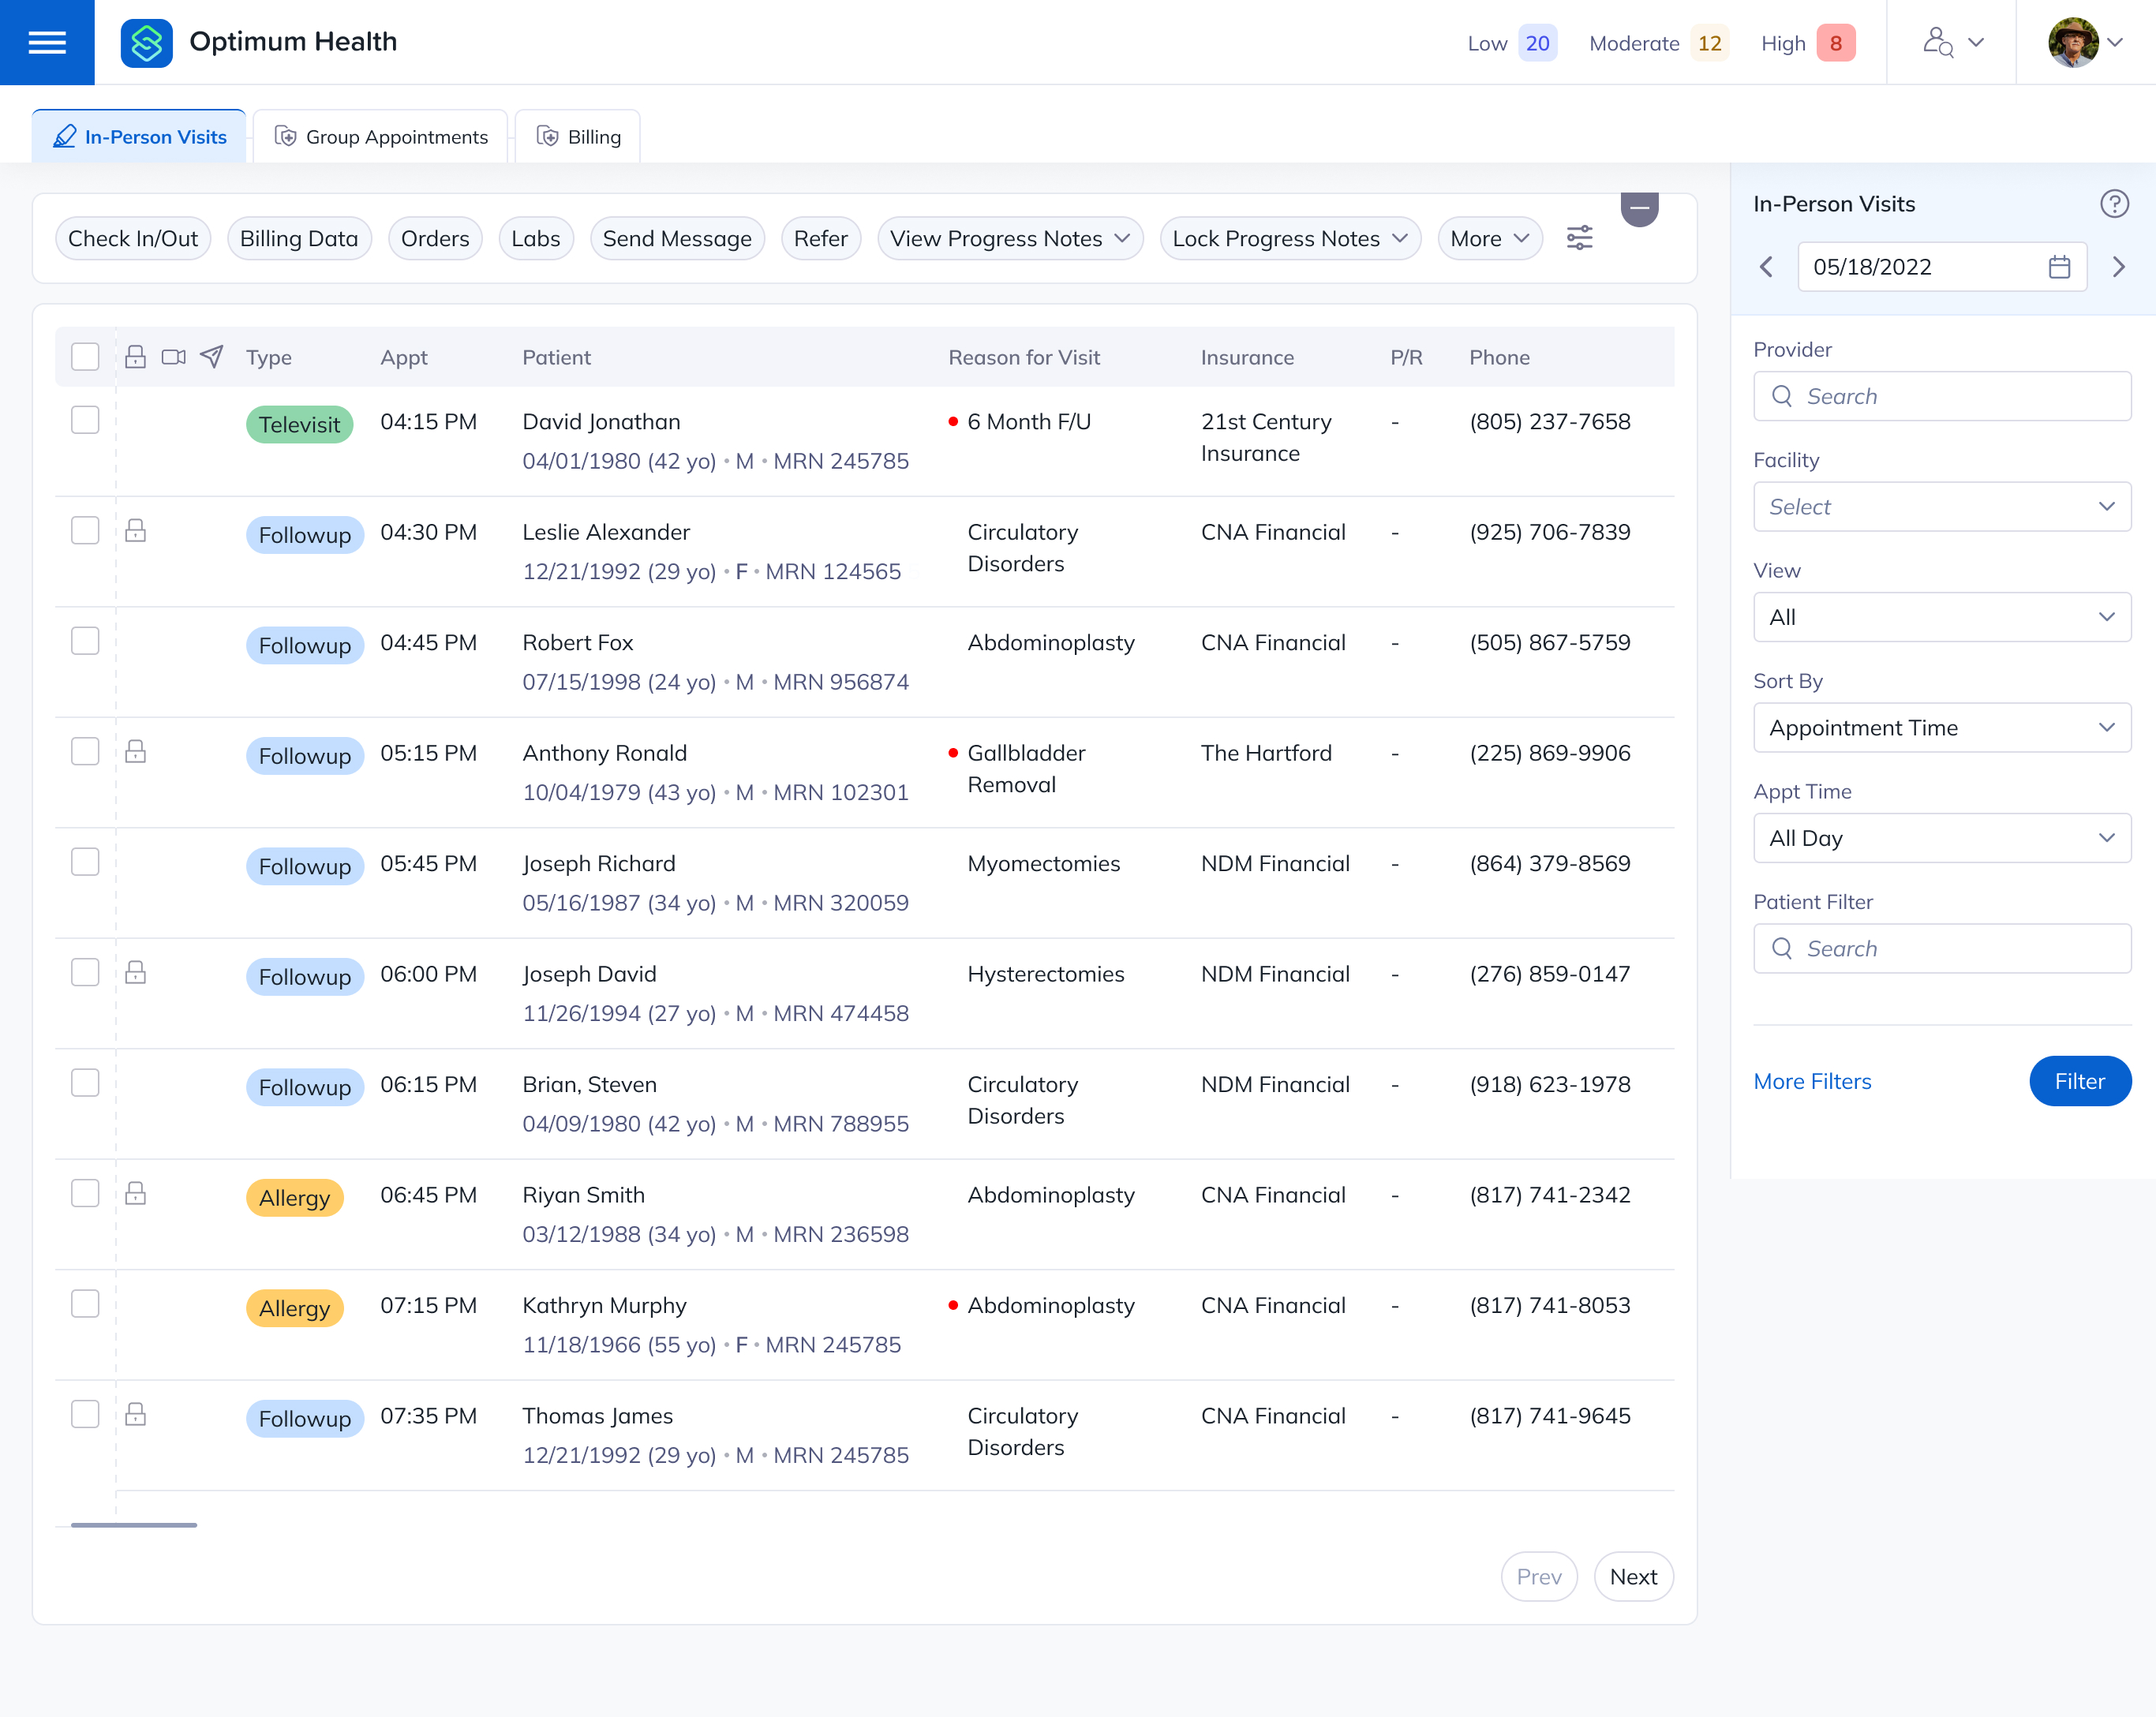
Task: Tick checkbox for Kathryn Murphy appointment
Action: tap(86, 1304)
